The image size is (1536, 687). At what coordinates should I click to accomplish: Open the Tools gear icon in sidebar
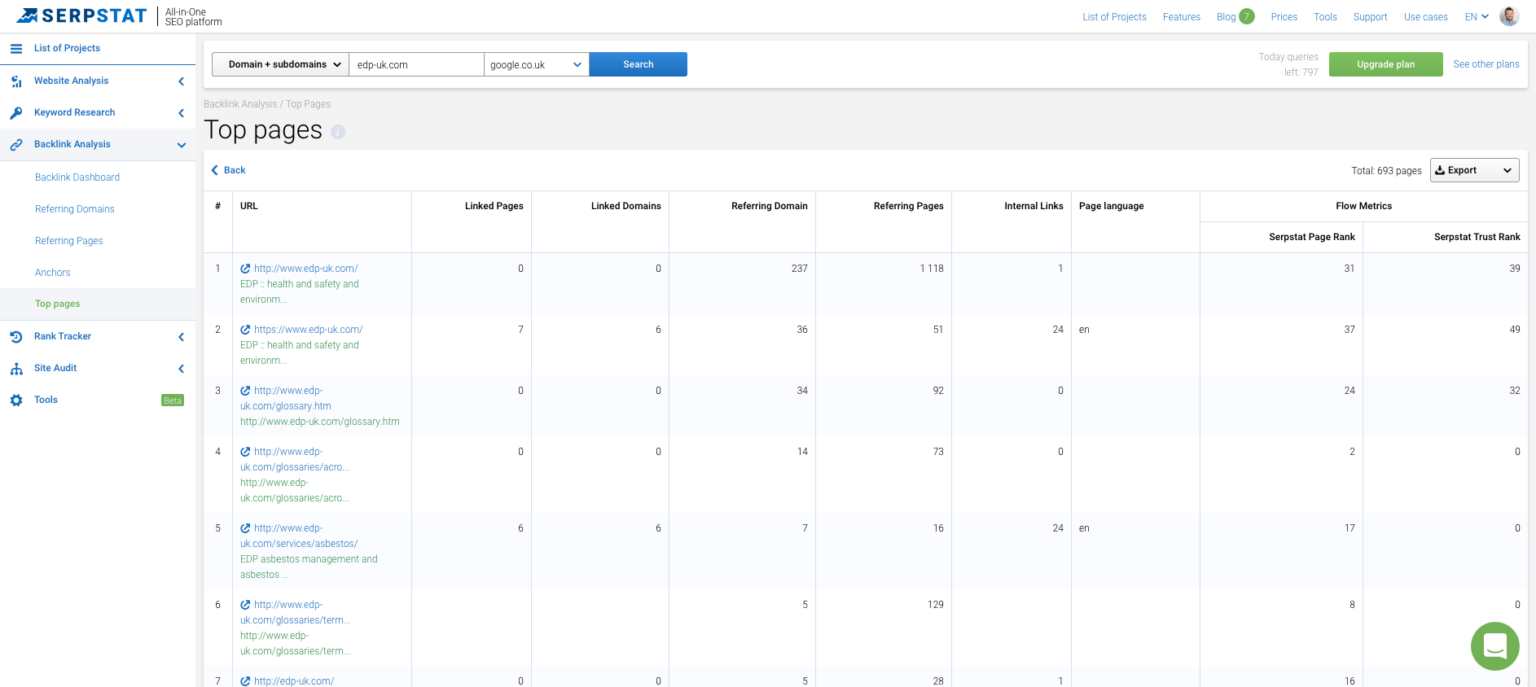(x=15, y=399)
